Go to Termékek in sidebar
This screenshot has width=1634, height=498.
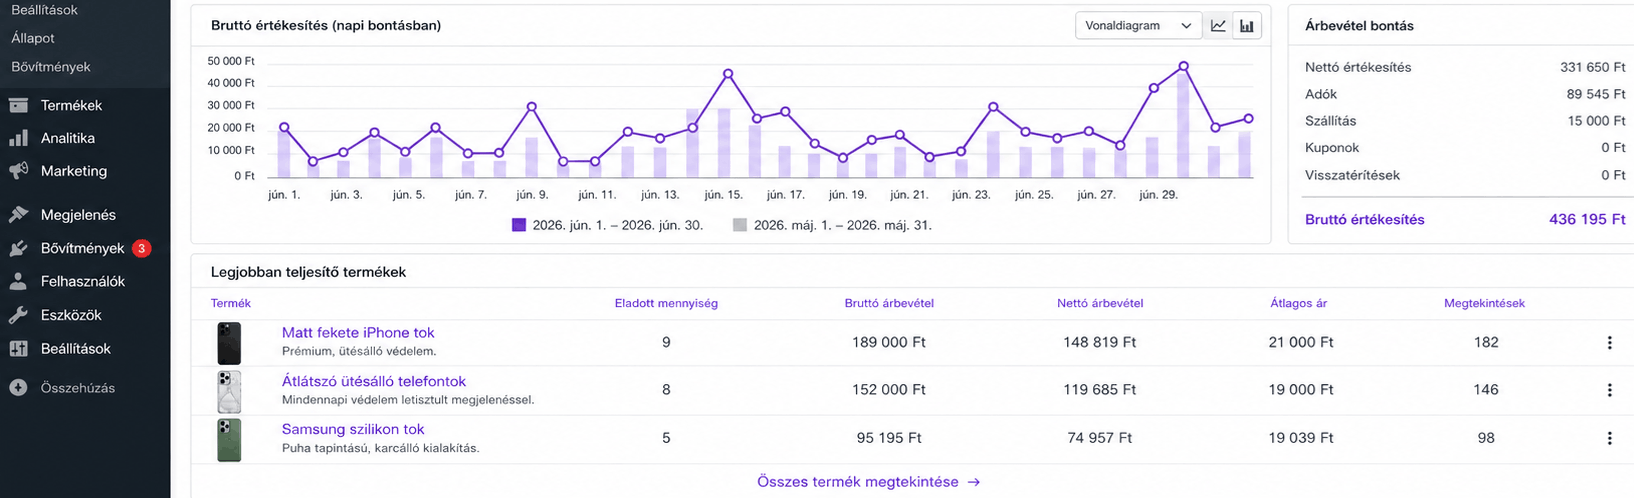[71, 105]
